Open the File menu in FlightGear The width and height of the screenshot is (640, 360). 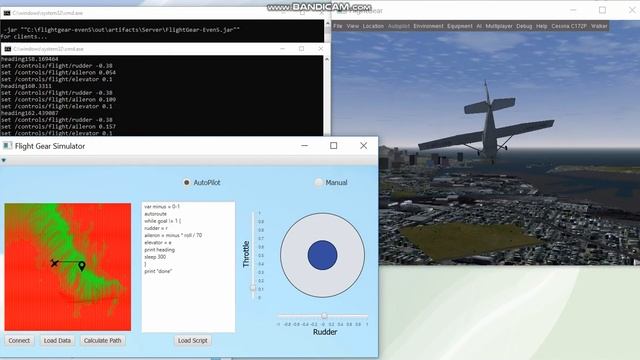338,26
